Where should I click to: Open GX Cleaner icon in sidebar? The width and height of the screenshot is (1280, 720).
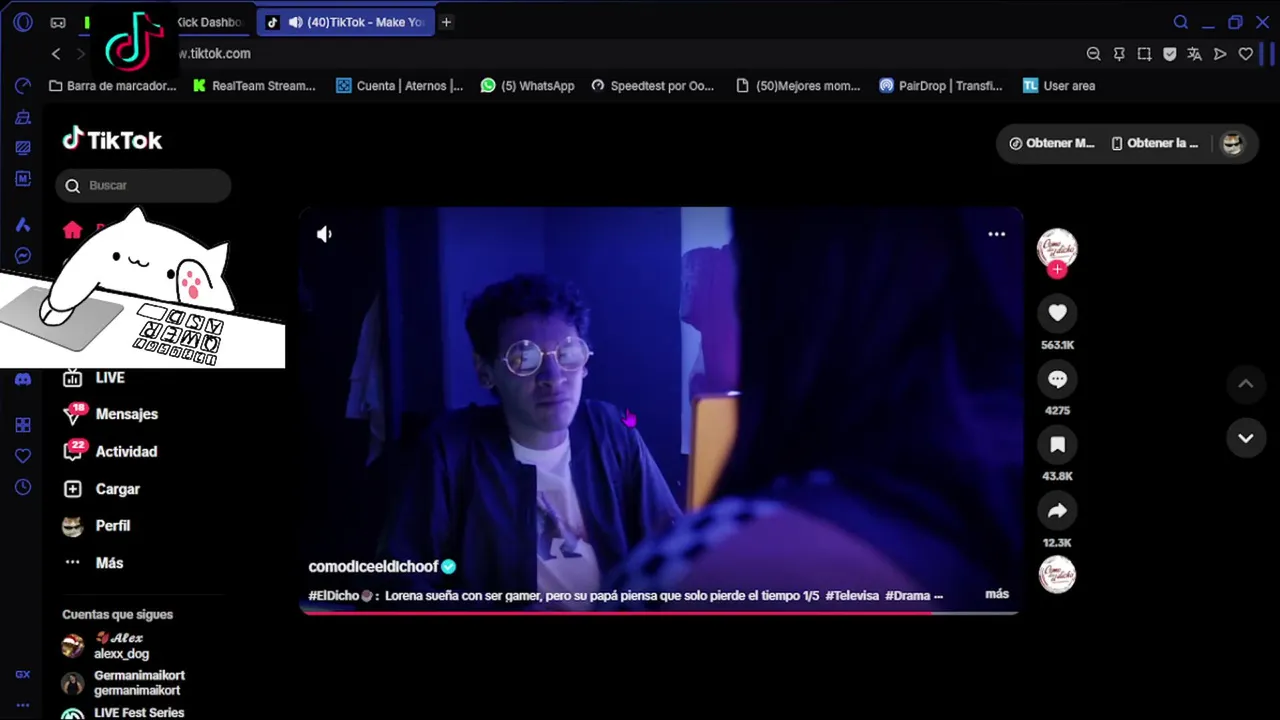[x=23, y=117]
